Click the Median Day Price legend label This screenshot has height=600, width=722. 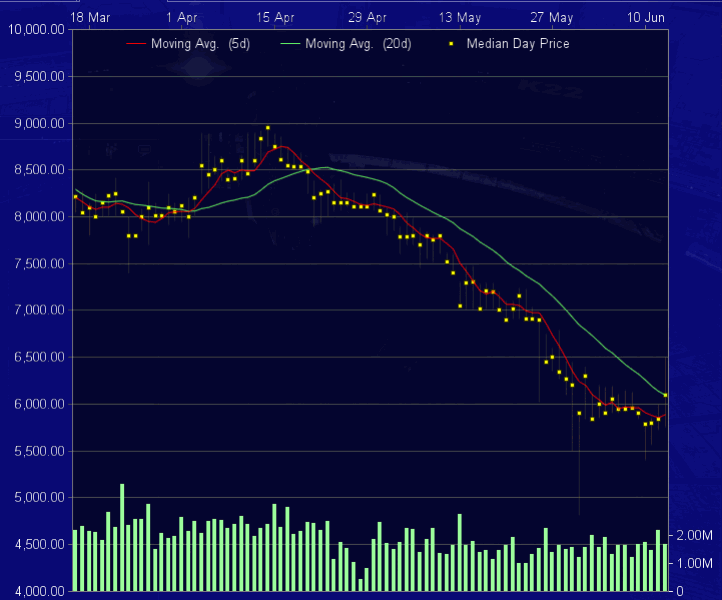518,44
